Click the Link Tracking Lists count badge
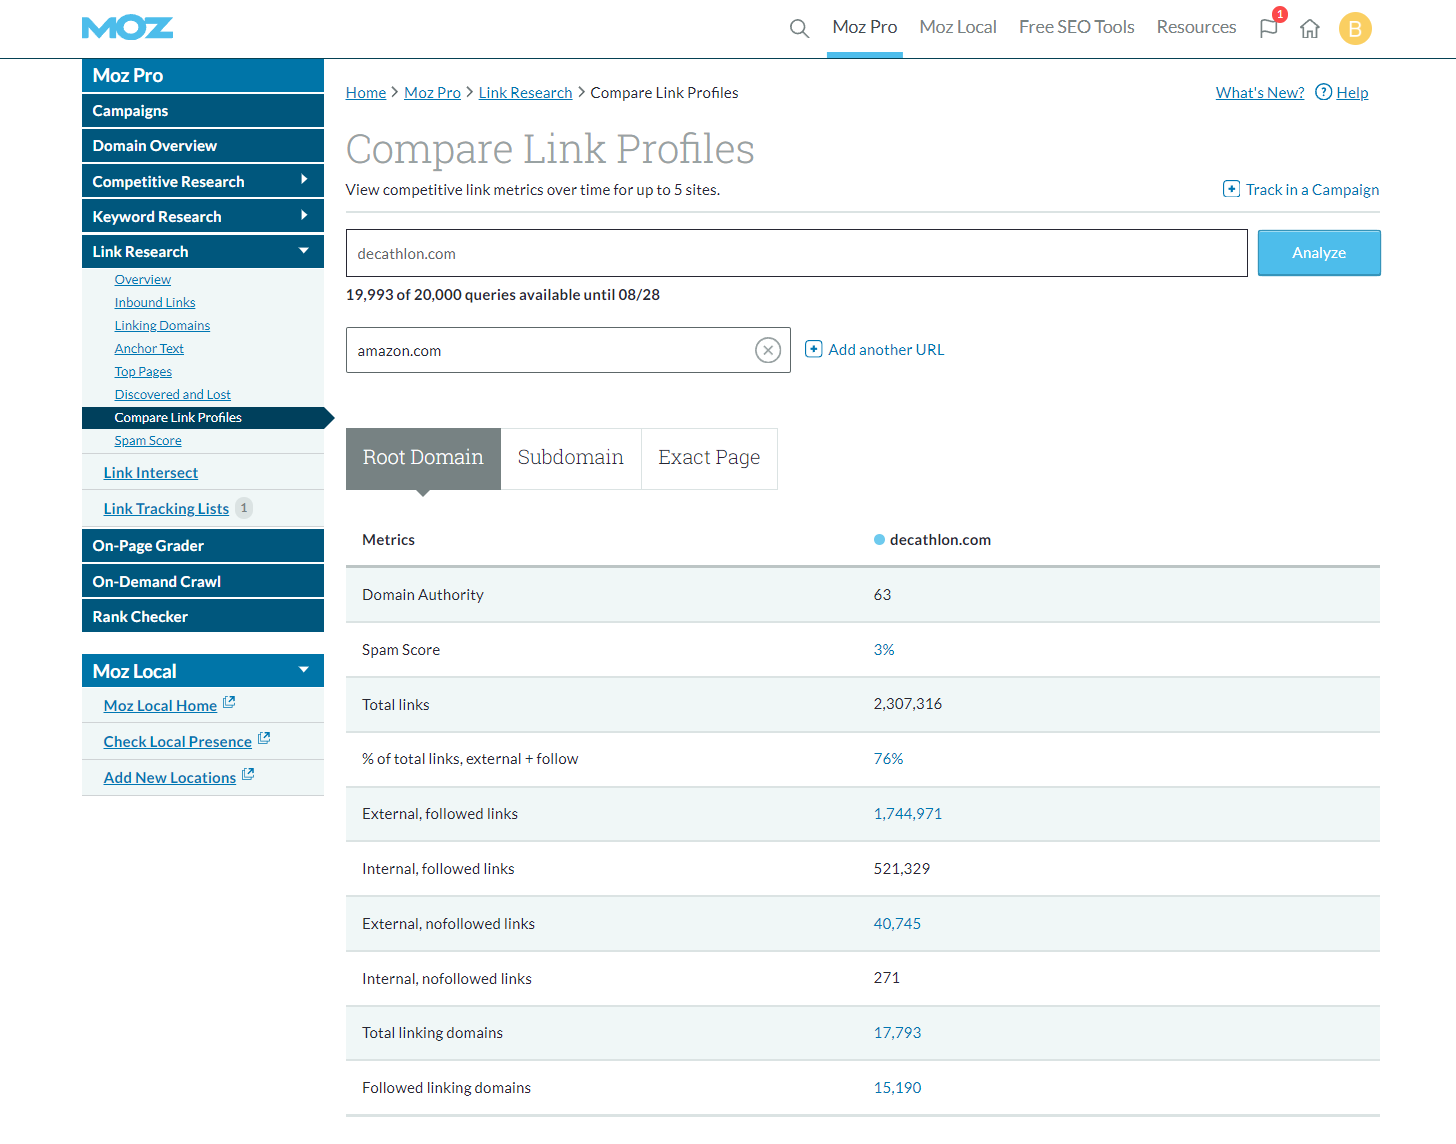Image resolution: width=1456 pixels, height=1144 pixels. (244, 508)
